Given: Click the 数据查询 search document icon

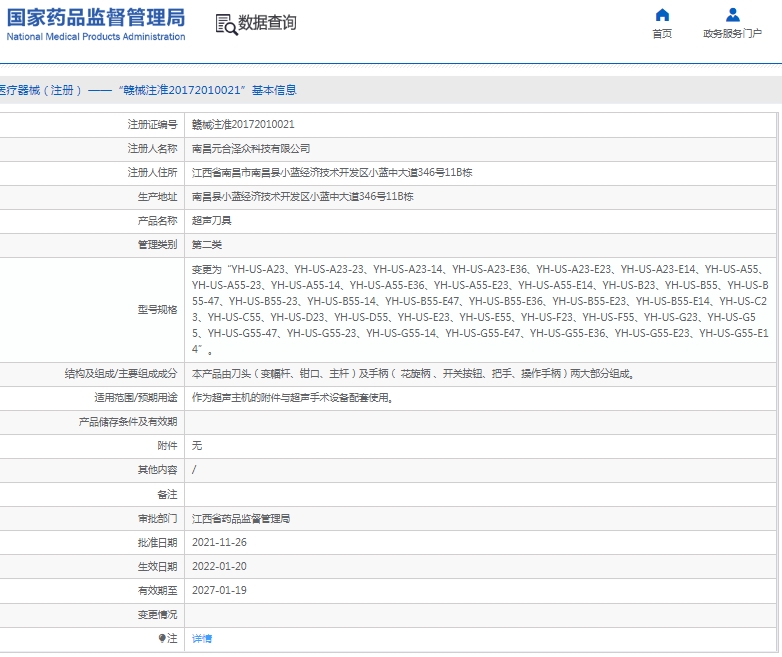Looking at the screenshot, I should pos(226,24).
